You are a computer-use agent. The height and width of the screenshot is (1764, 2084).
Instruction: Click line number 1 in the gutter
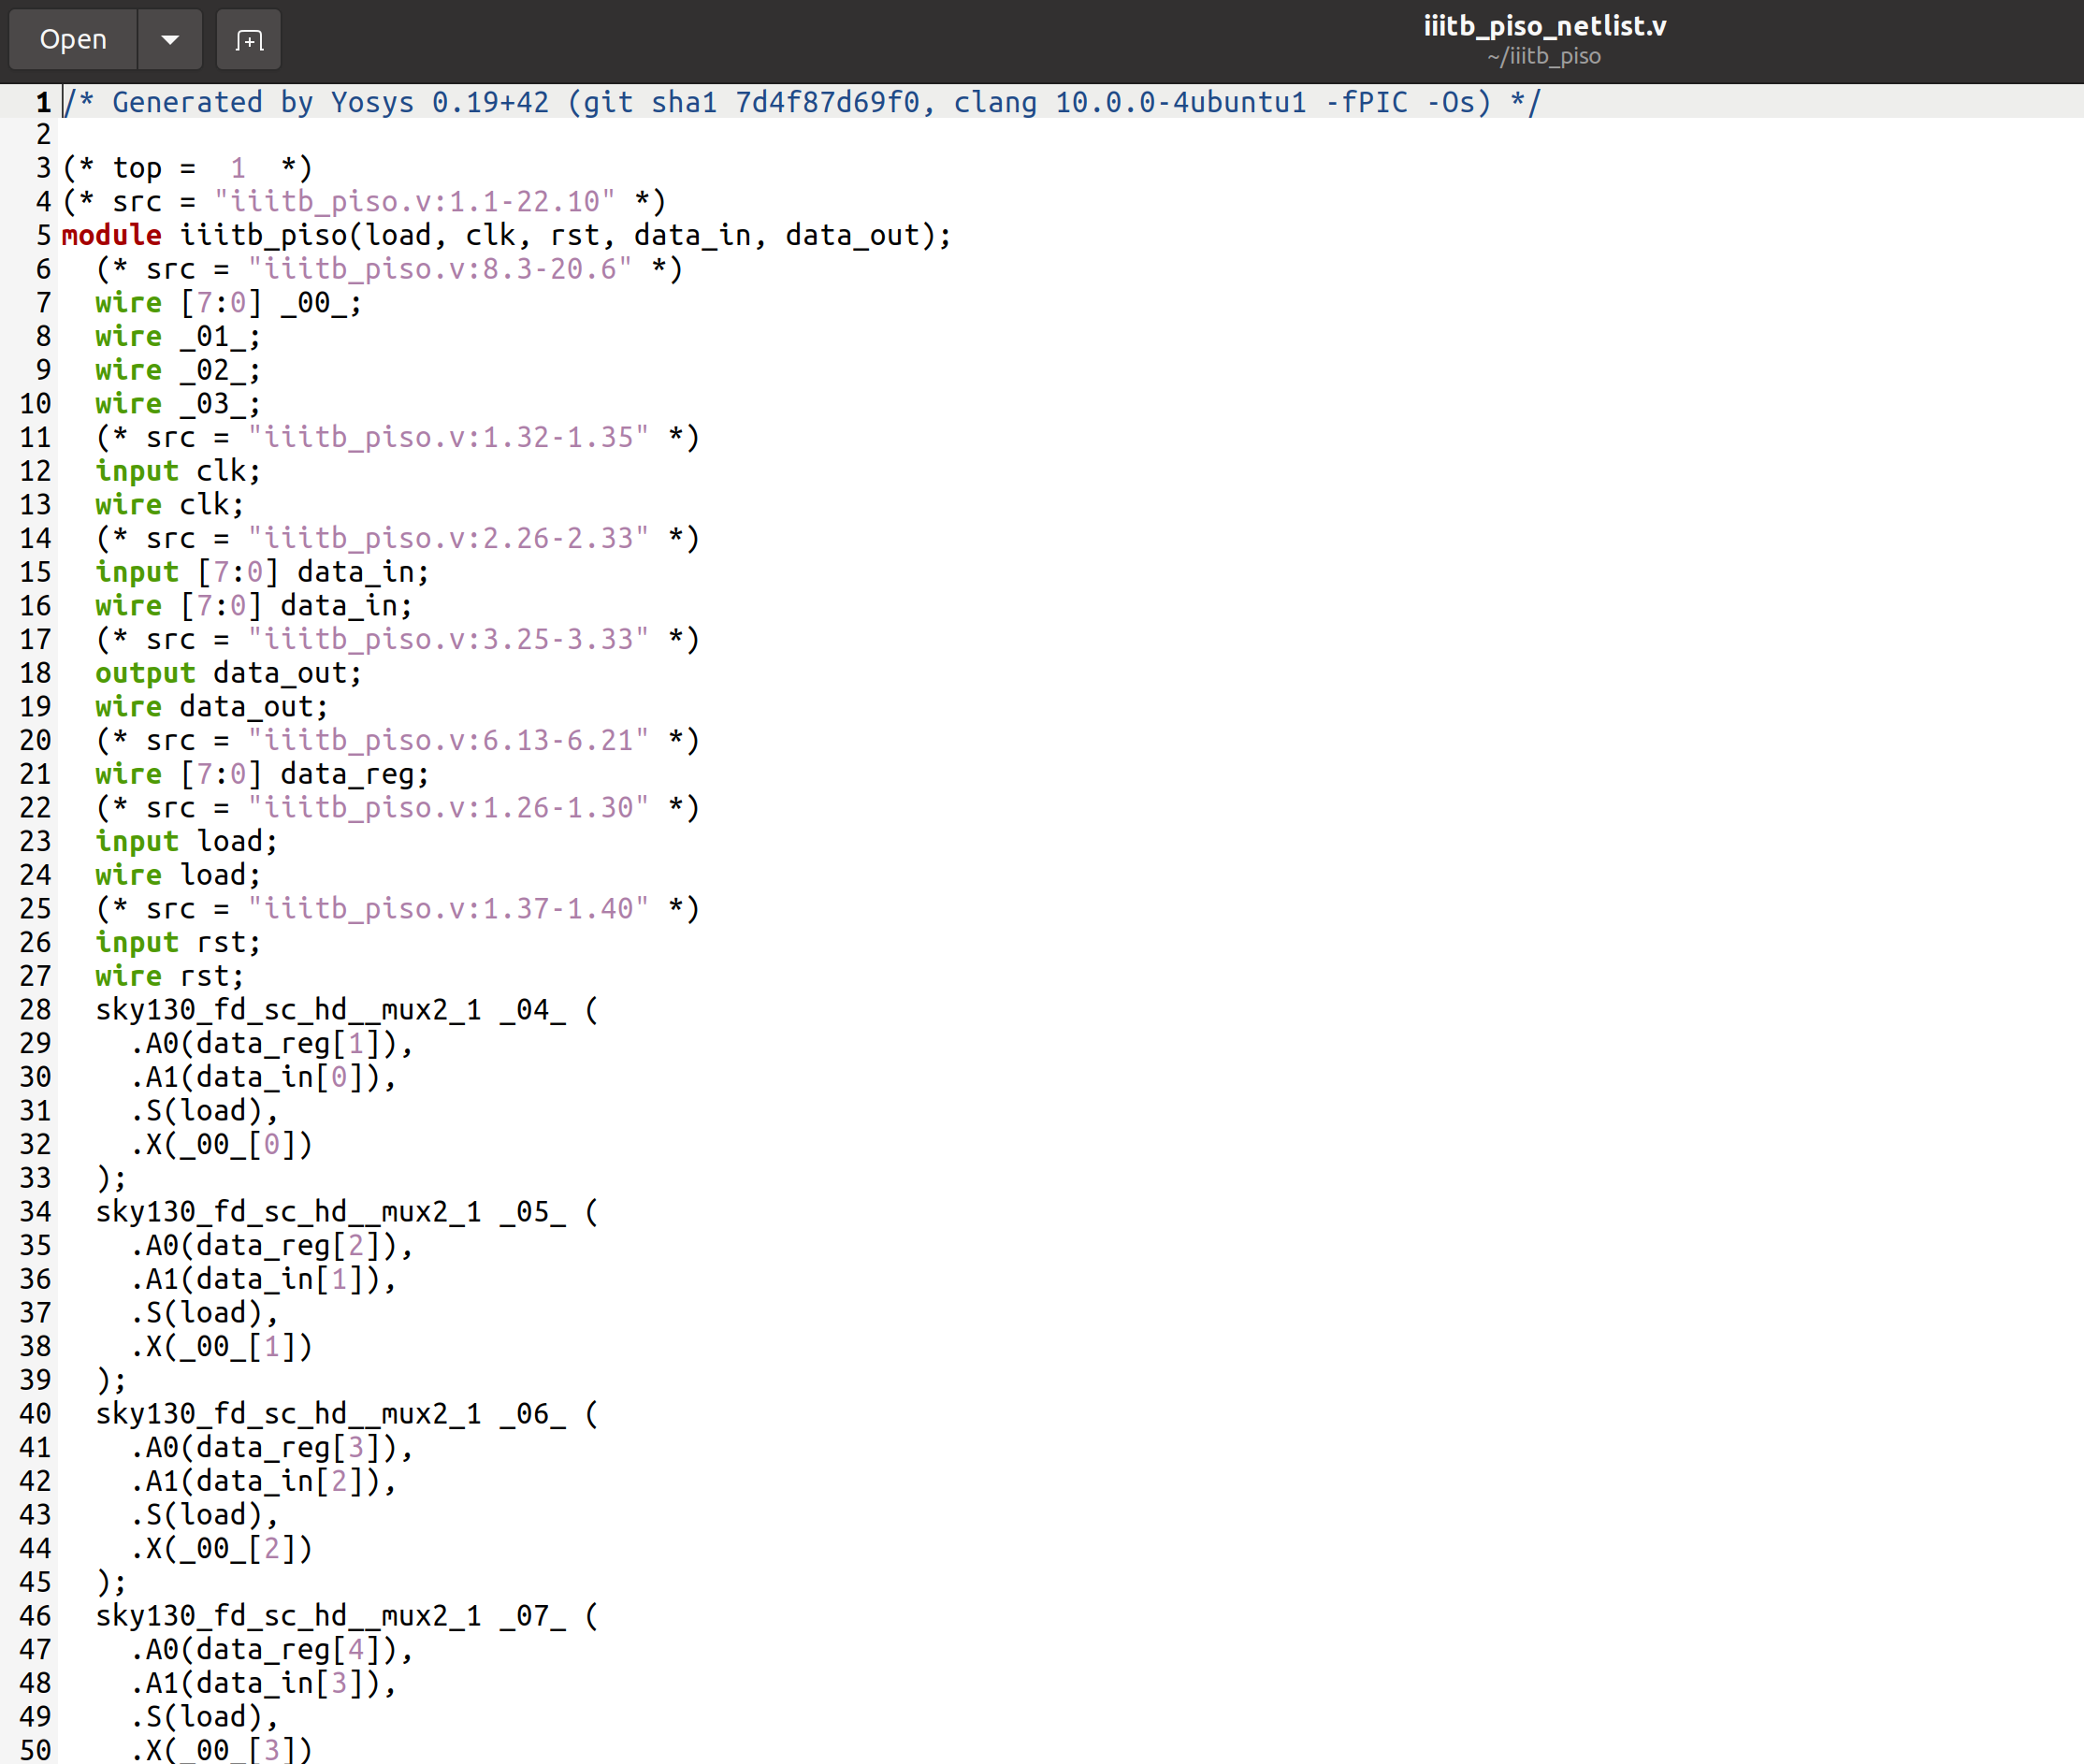41,101
